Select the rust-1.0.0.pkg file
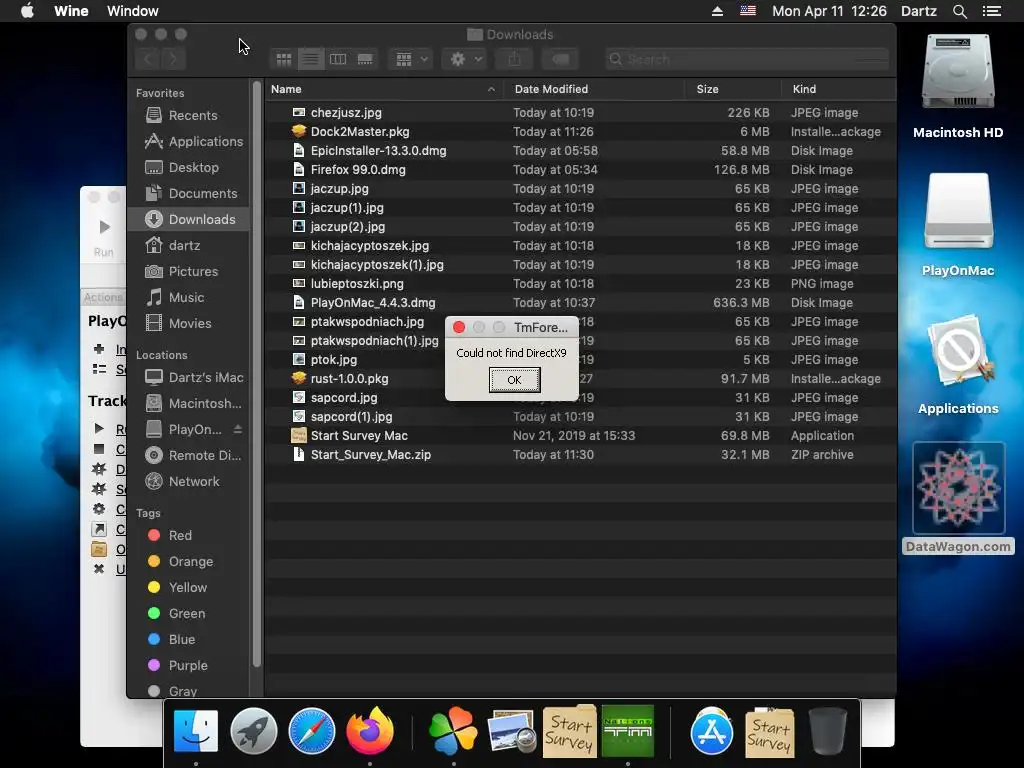This screenshot has height=768, width=1024. 580,379
